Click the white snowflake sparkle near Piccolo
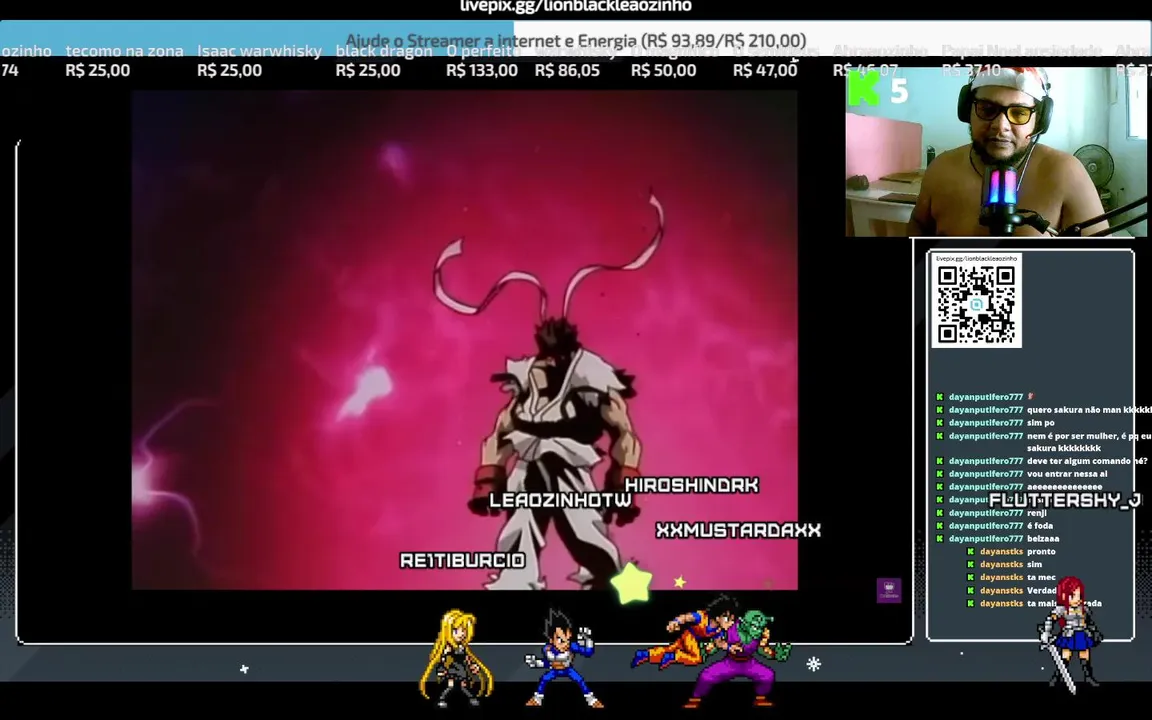Screen dimensions: 1152x720 (x=813, y=664)
